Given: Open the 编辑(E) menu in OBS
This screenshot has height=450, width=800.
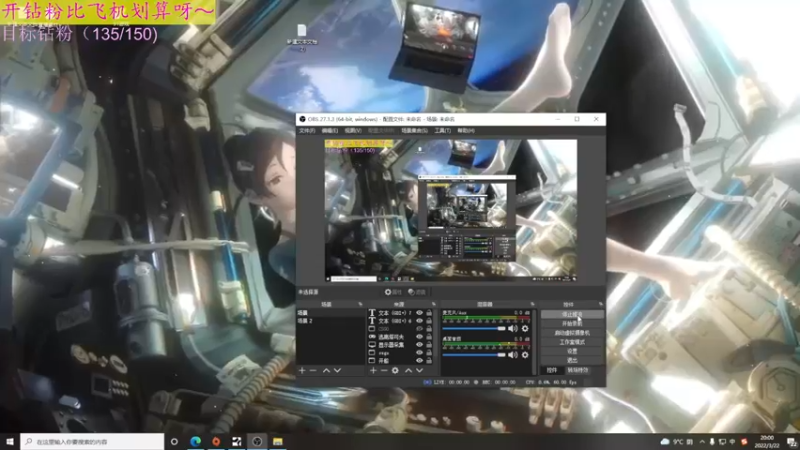Looking at the screenshot, I should 330,131.
